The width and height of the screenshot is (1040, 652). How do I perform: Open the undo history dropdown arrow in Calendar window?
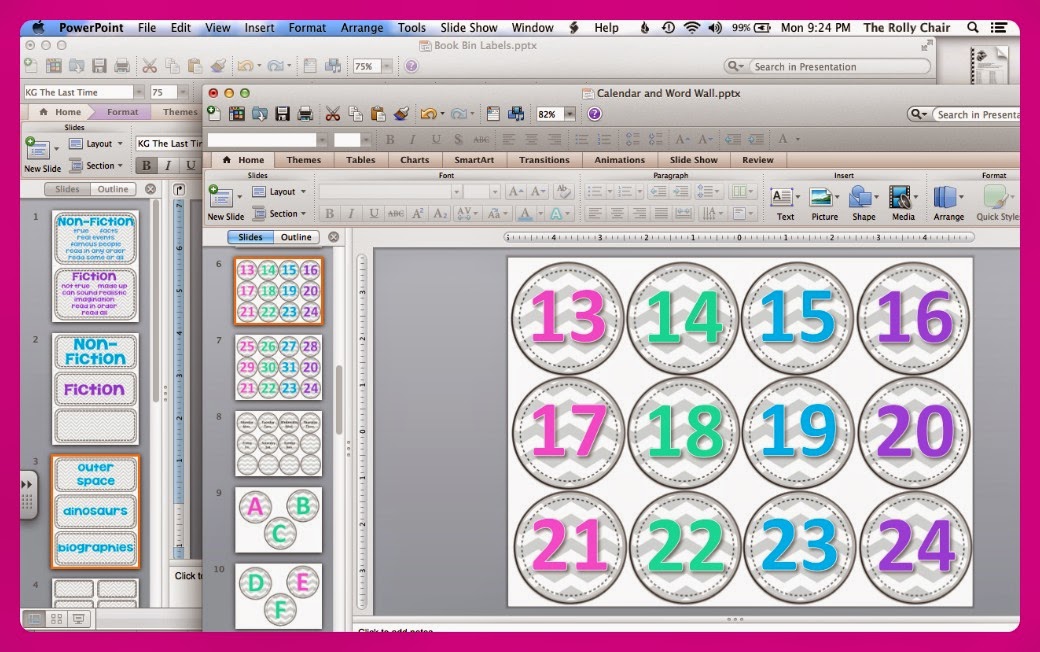click(442, 114)
